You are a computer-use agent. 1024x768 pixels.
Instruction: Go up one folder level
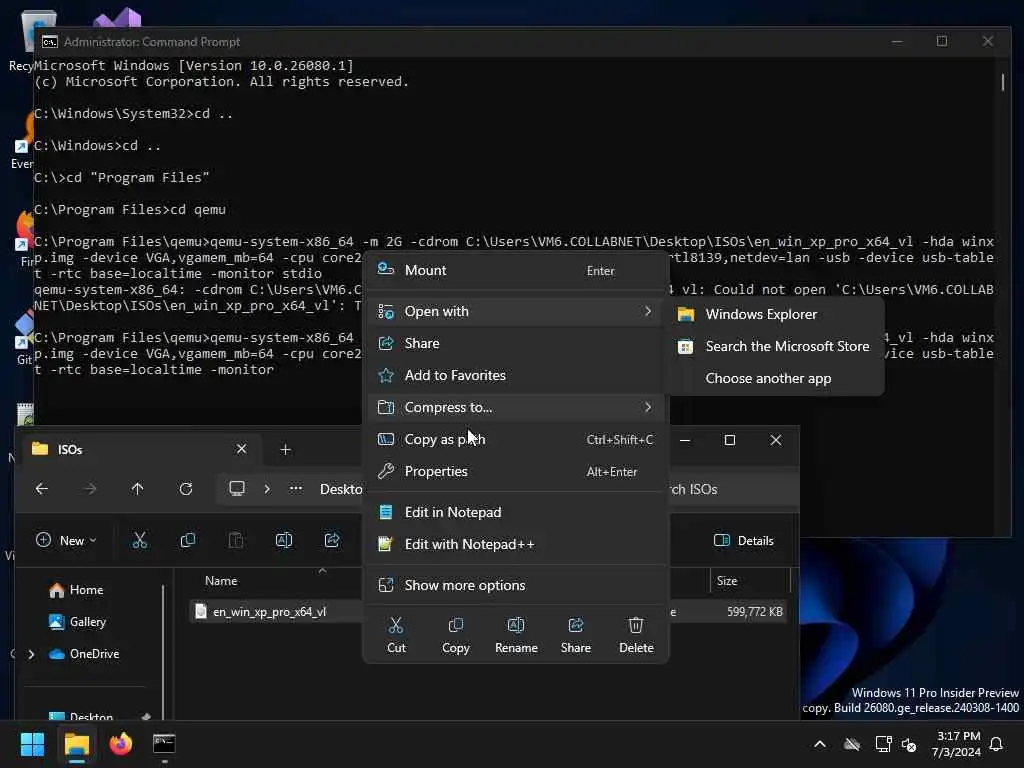coord(137,489)
